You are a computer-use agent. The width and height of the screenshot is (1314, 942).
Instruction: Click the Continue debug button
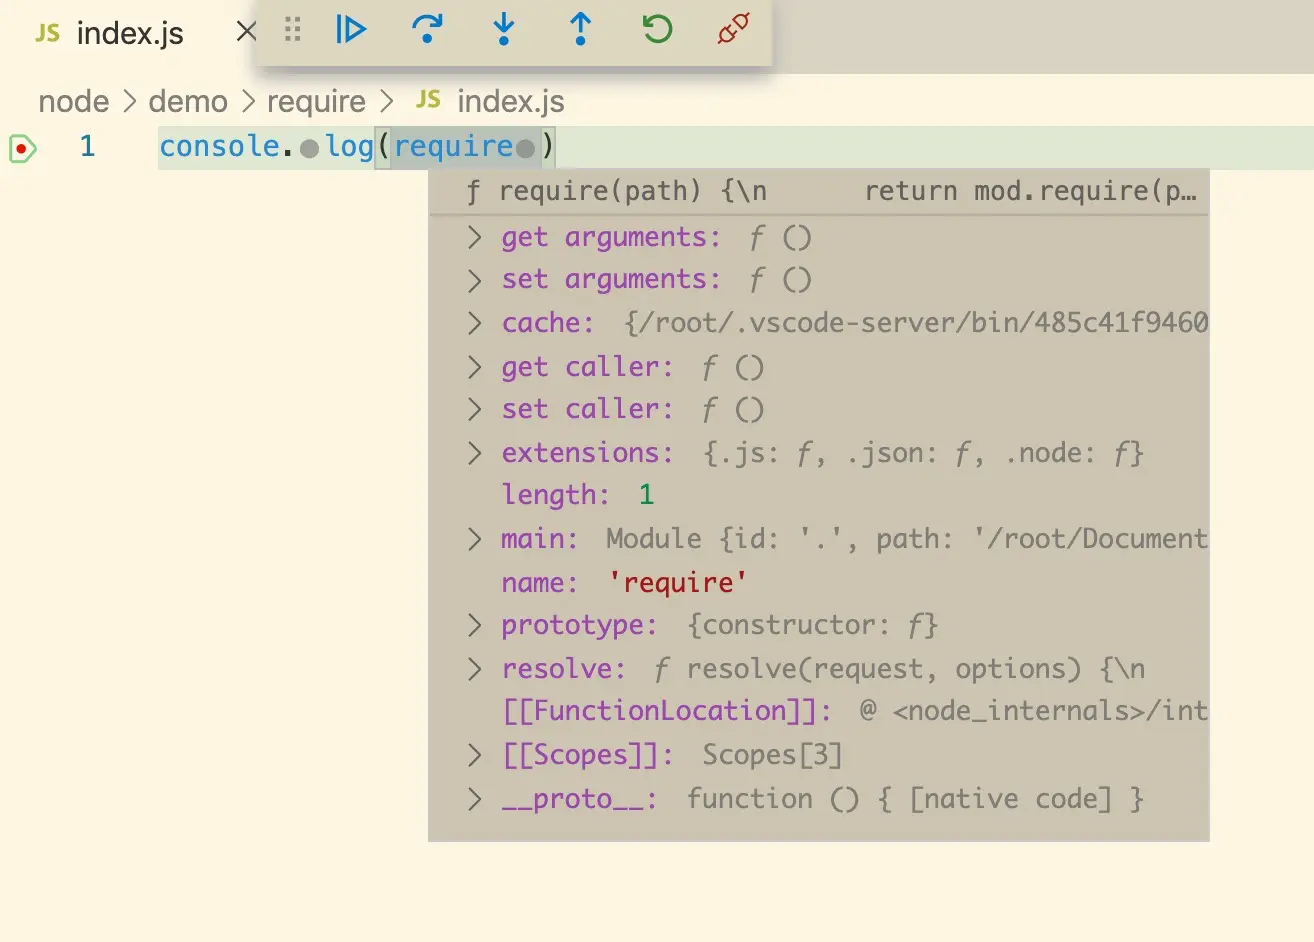coord(351,30)
